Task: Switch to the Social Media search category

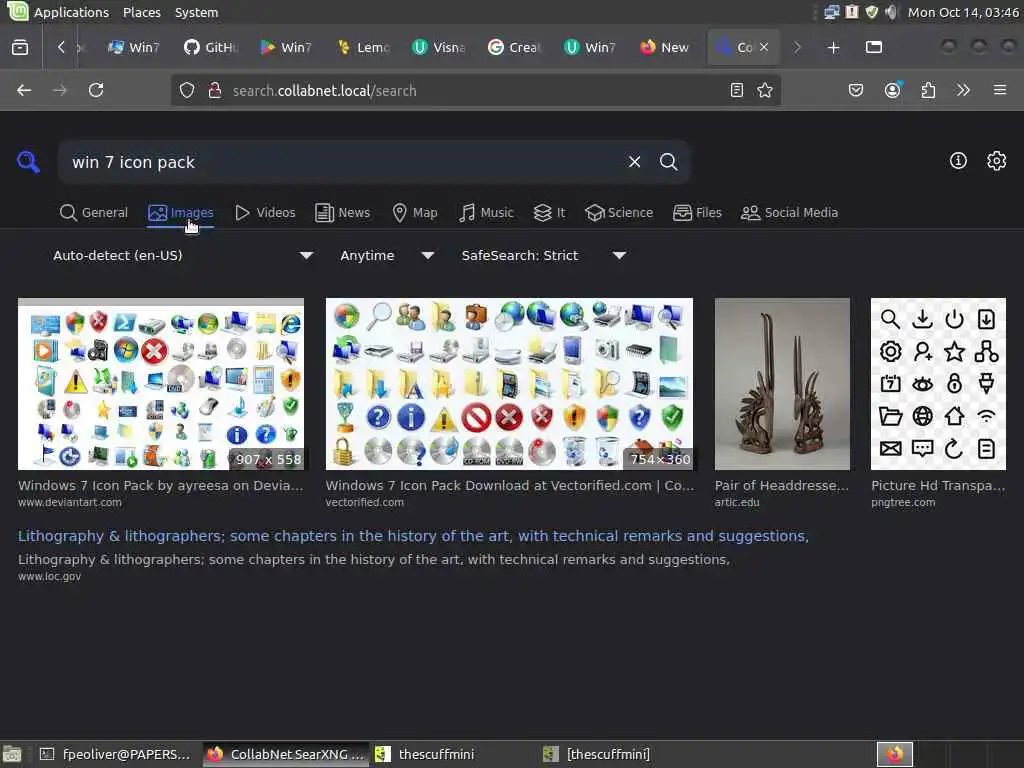Action: click(x=790, y=212)
